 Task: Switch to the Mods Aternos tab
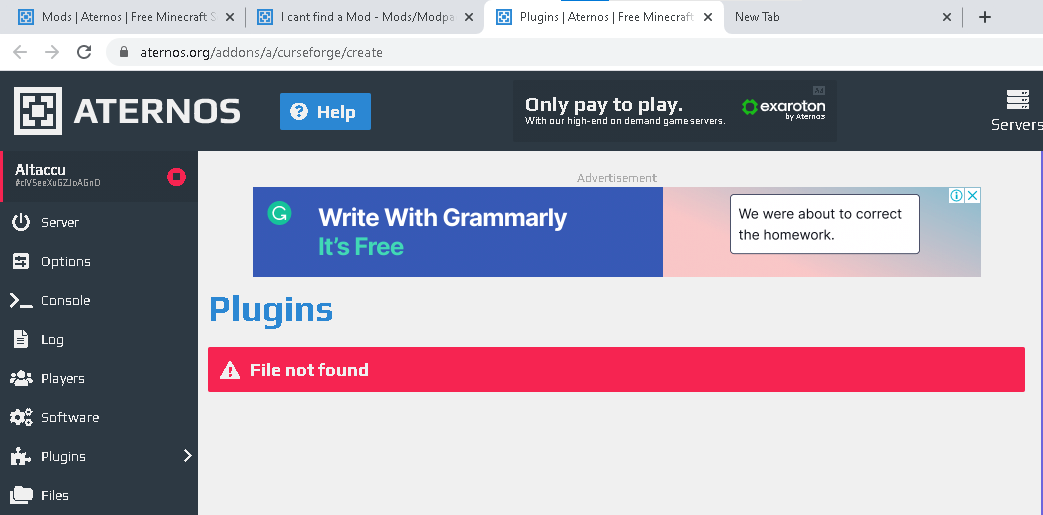pos(126,17)
